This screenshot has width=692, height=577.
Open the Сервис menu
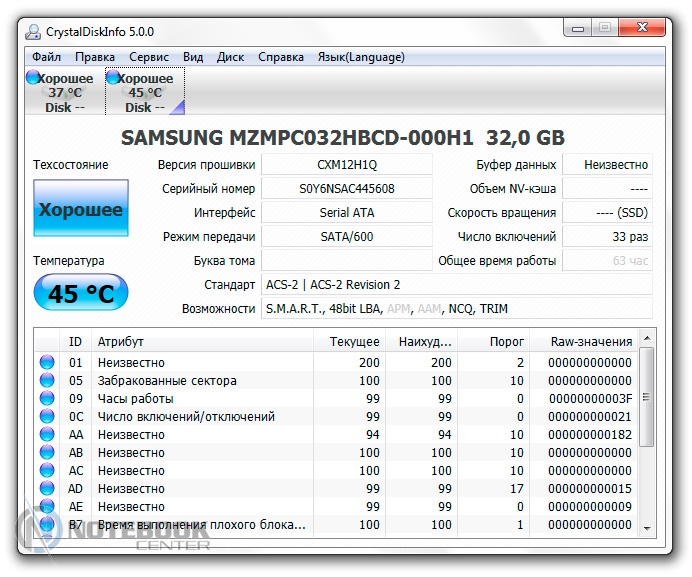[x=149, y=57]
